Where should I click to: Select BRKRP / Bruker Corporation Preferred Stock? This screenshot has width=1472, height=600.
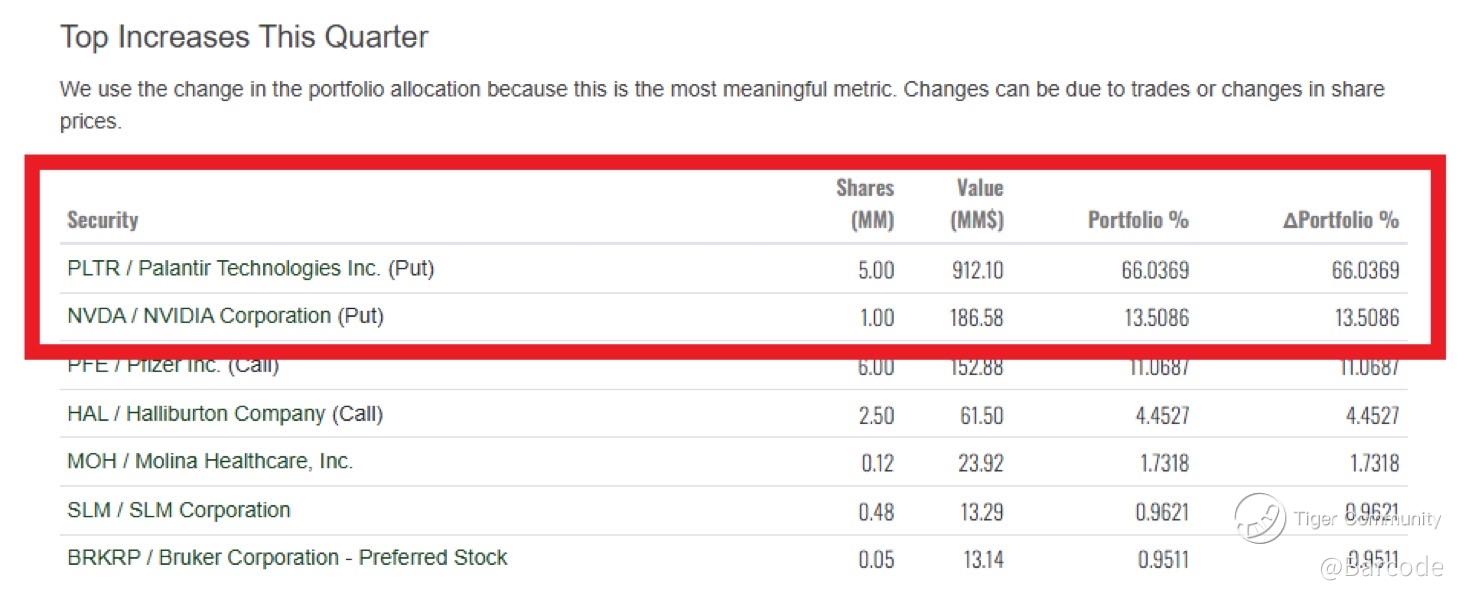click(x=287, y=558)
